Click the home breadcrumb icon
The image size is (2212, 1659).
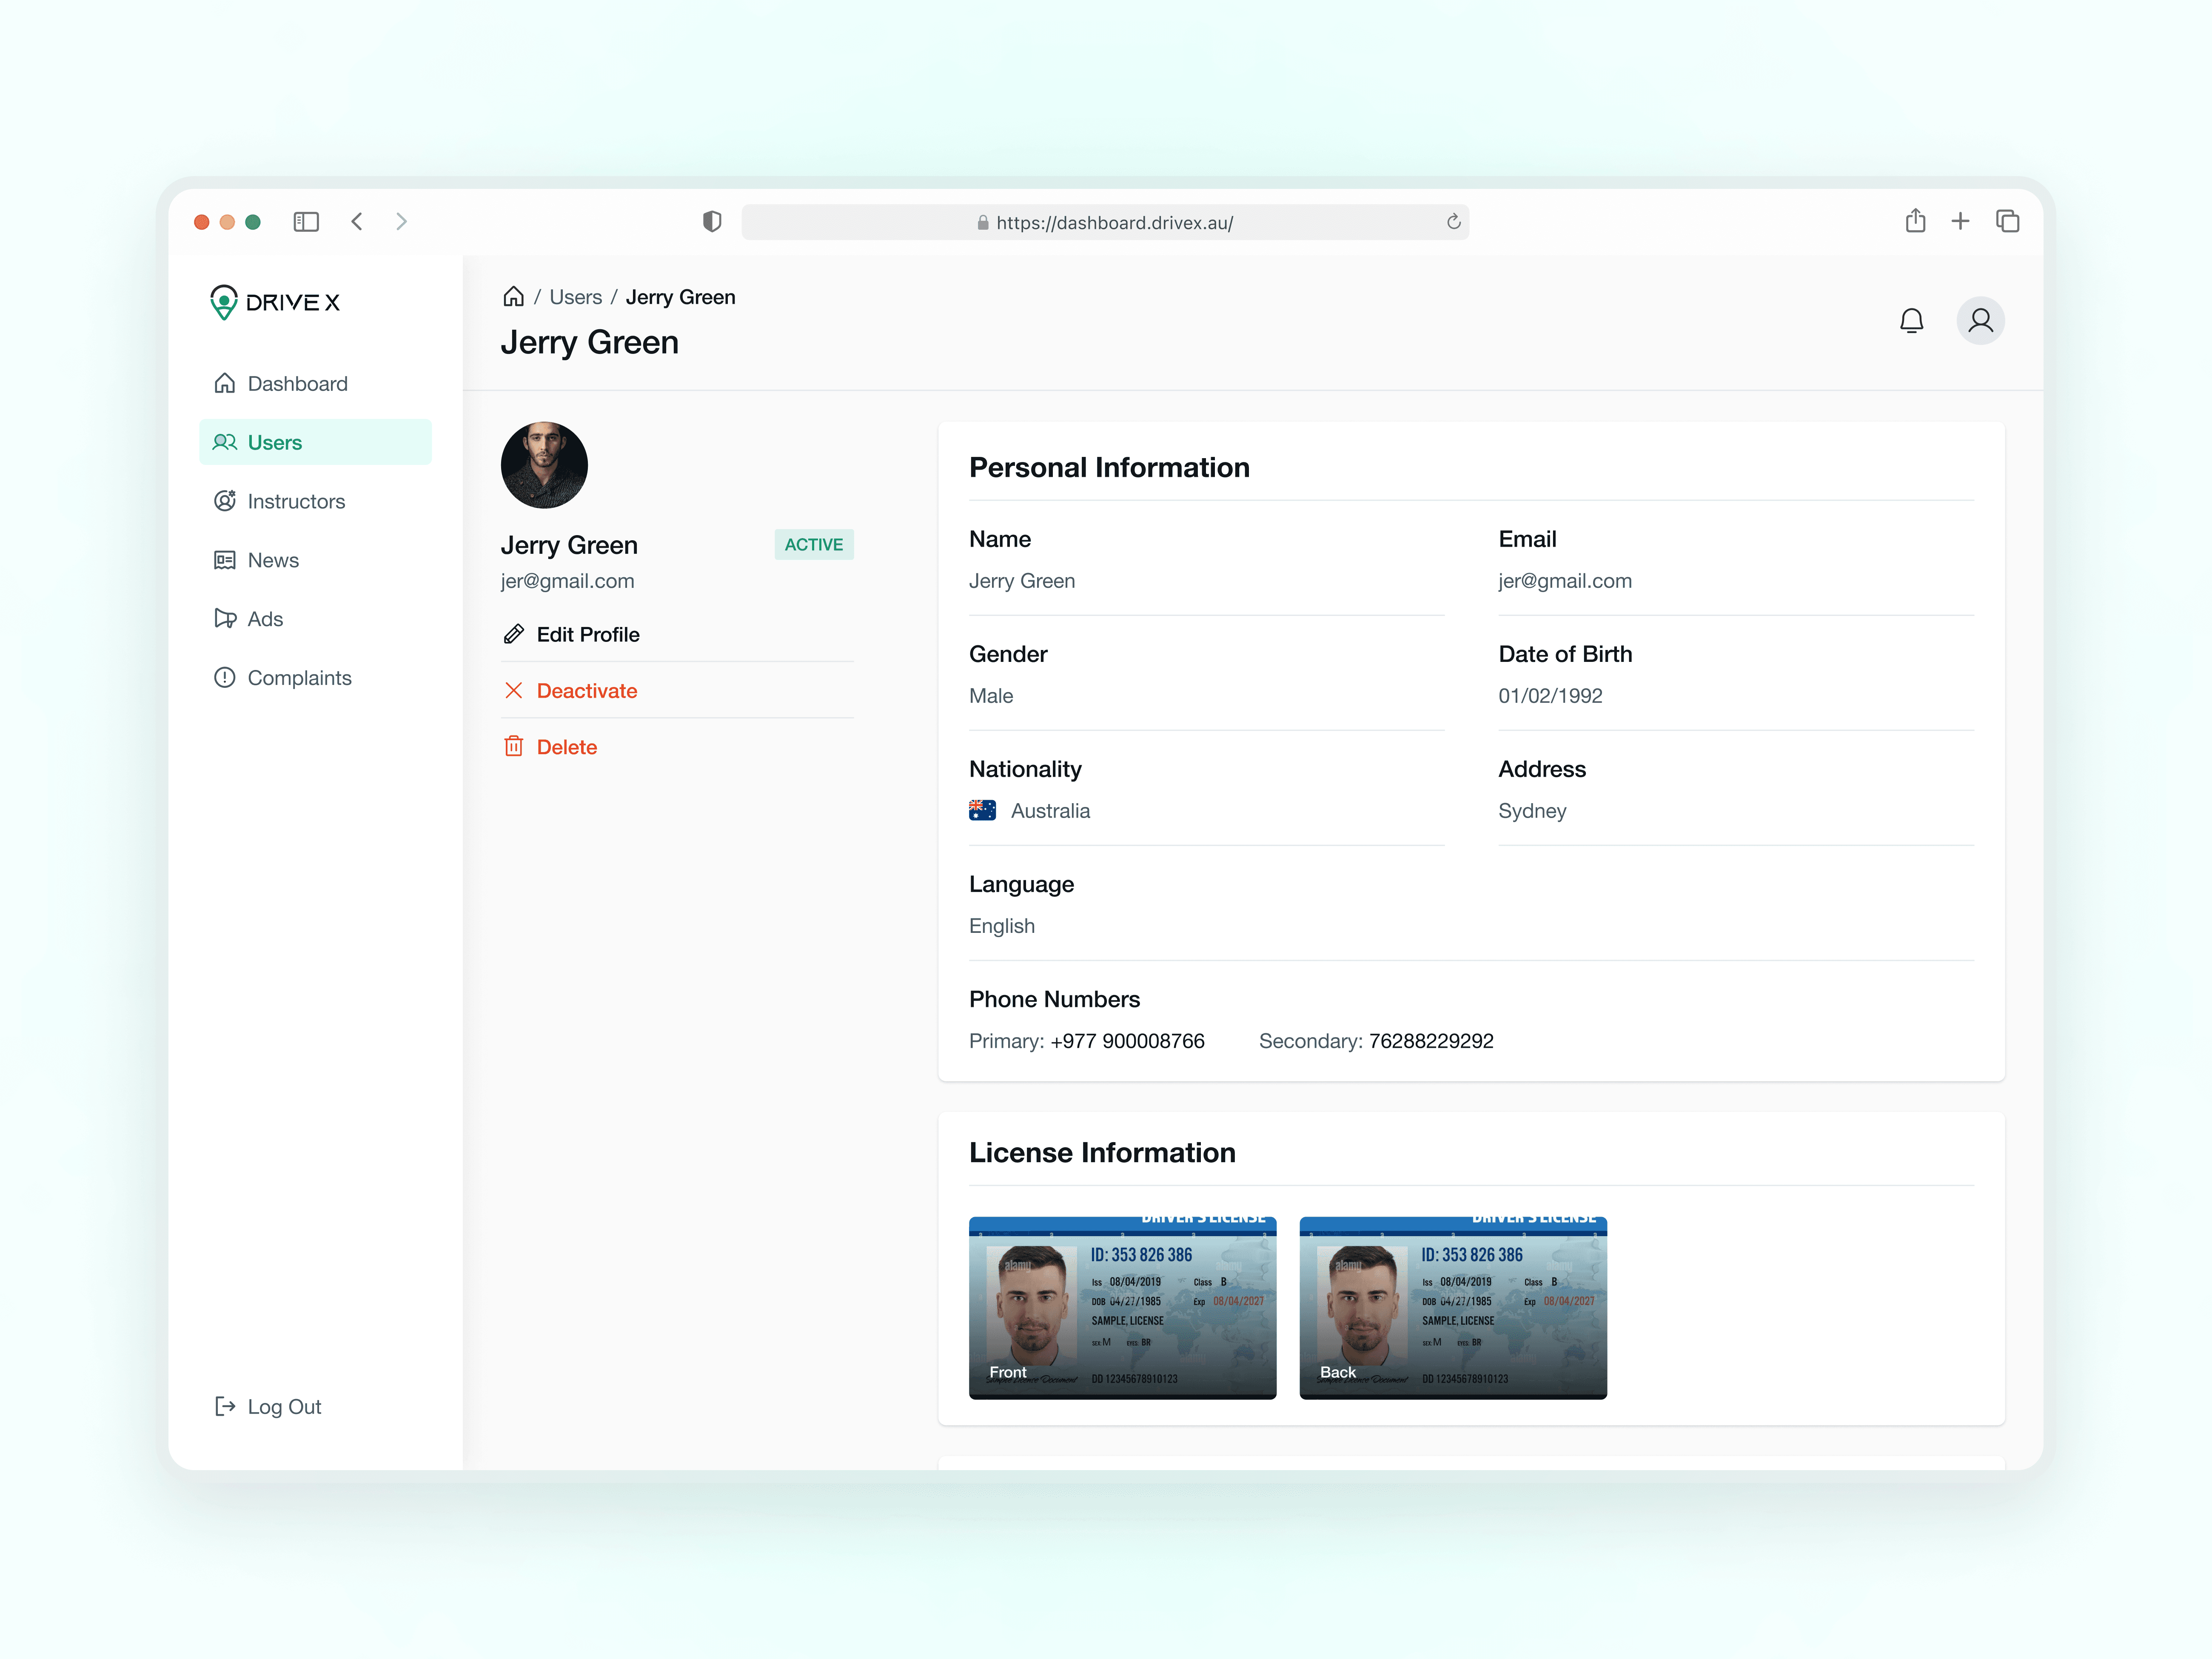point(513,297)
